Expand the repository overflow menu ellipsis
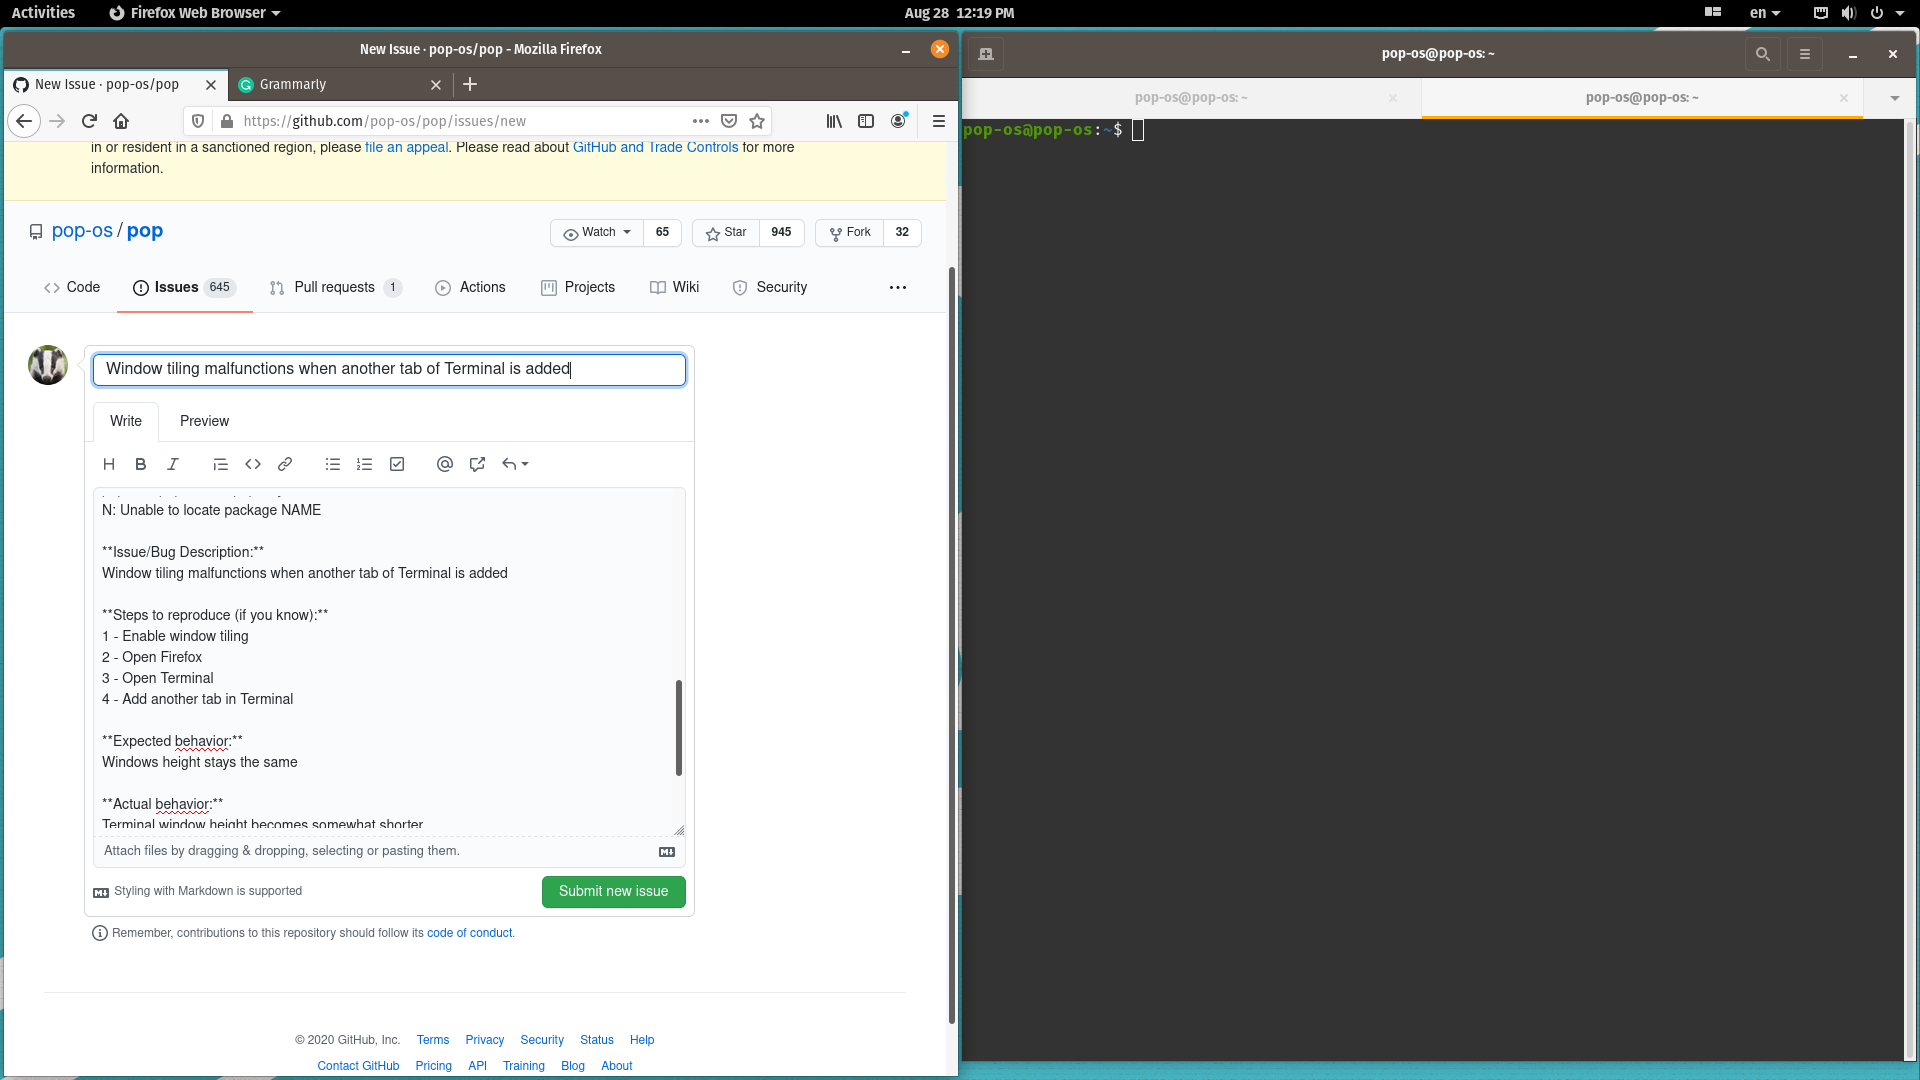 [897, 288]
